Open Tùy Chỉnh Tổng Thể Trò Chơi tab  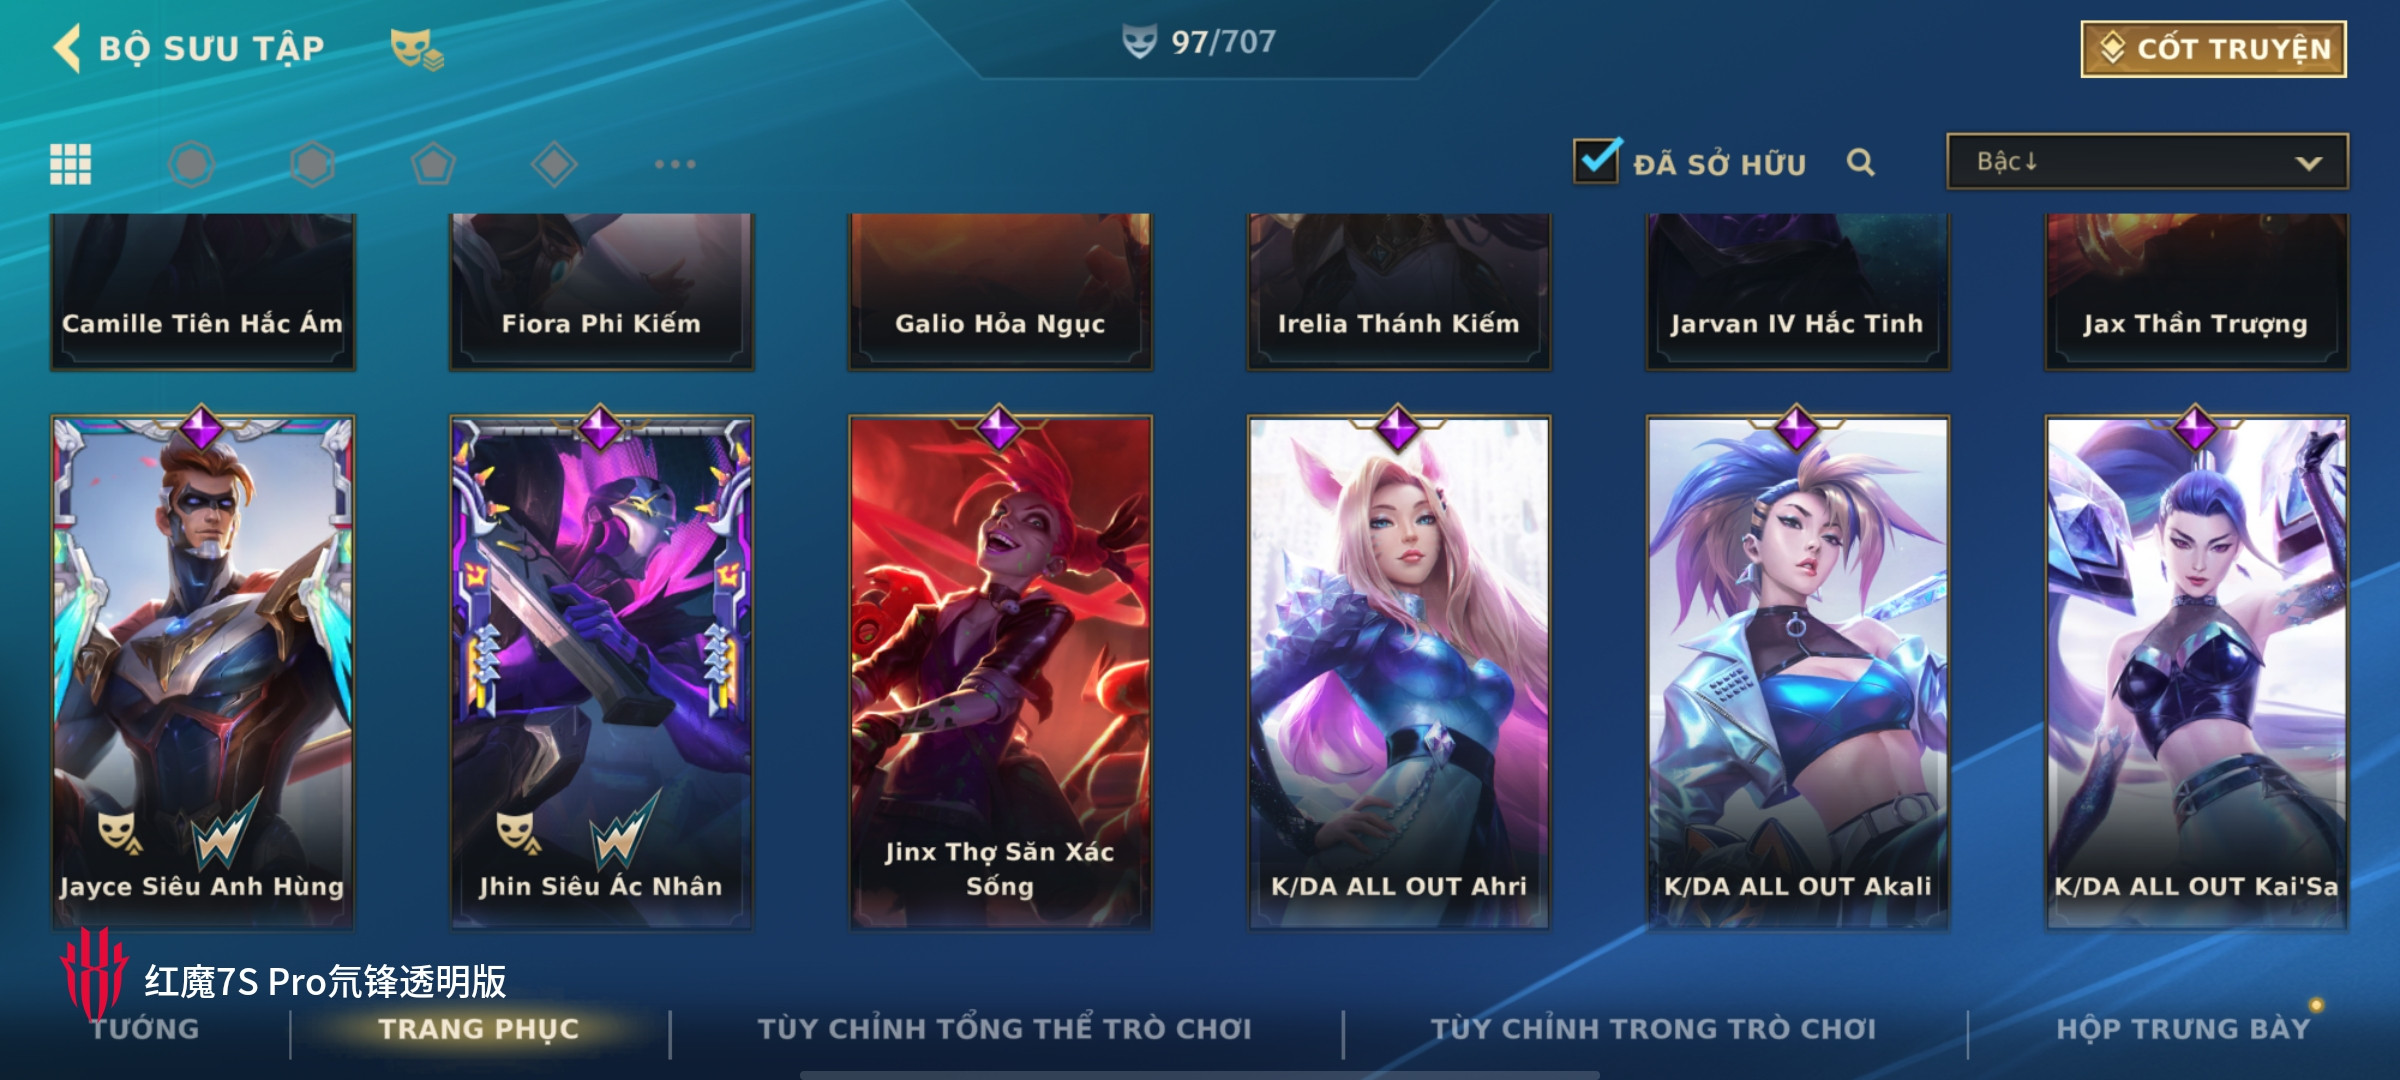tap(1004, 1029)
